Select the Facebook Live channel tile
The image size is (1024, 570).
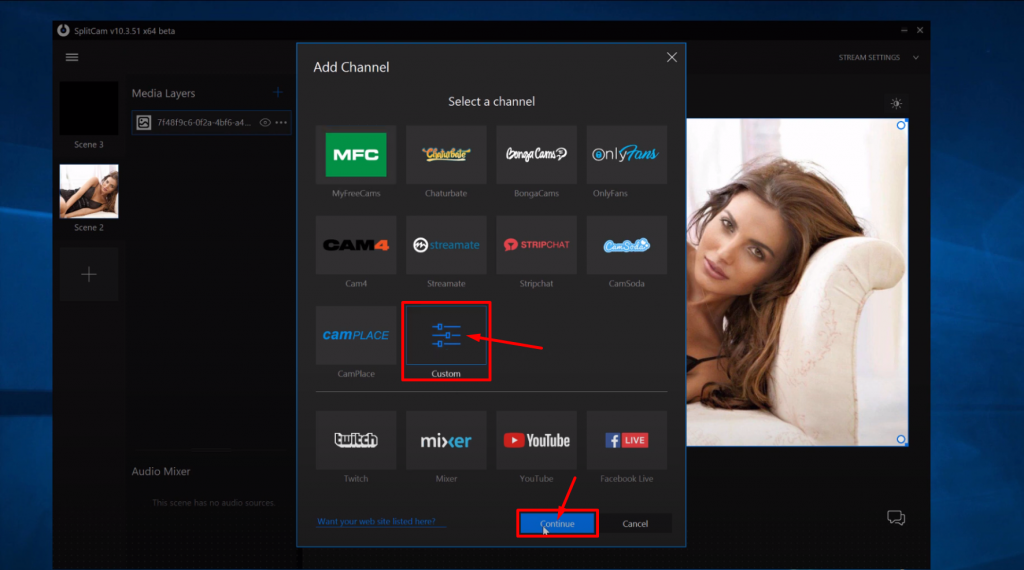pos(626,440)
